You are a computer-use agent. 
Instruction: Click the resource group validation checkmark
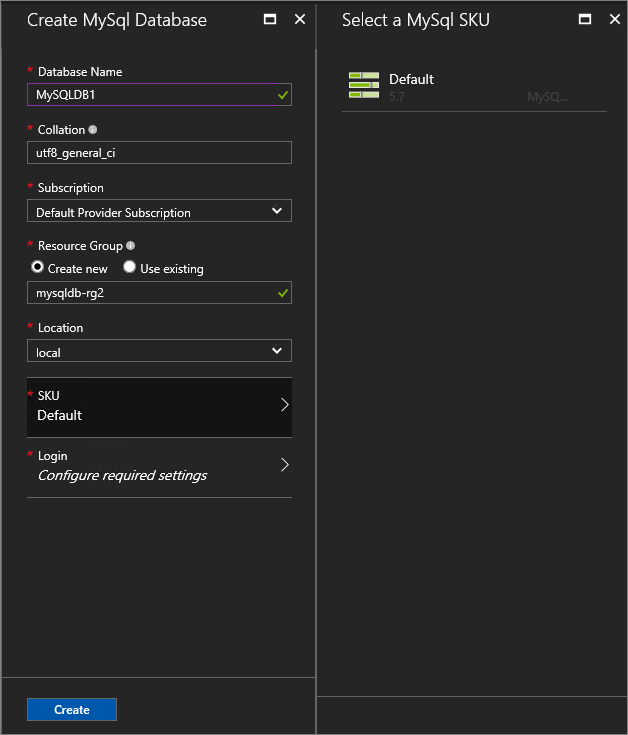pos(284,293)
